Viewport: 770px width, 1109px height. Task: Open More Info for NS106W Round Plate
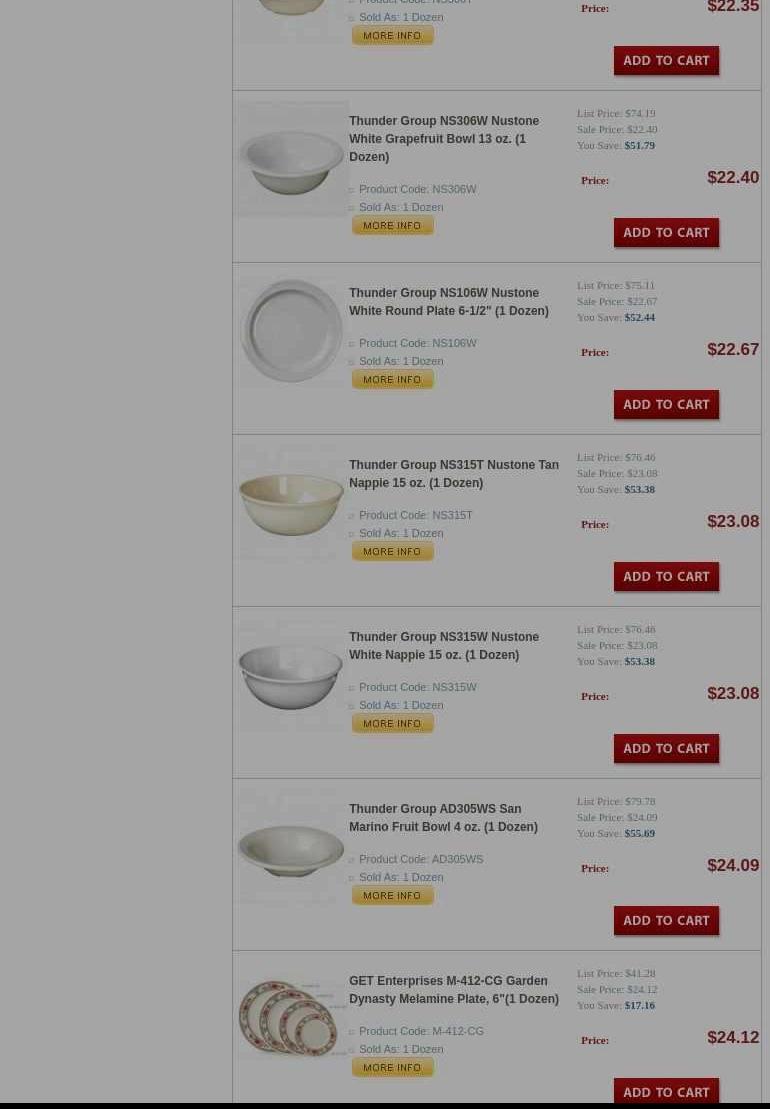(x=392, y=380)
